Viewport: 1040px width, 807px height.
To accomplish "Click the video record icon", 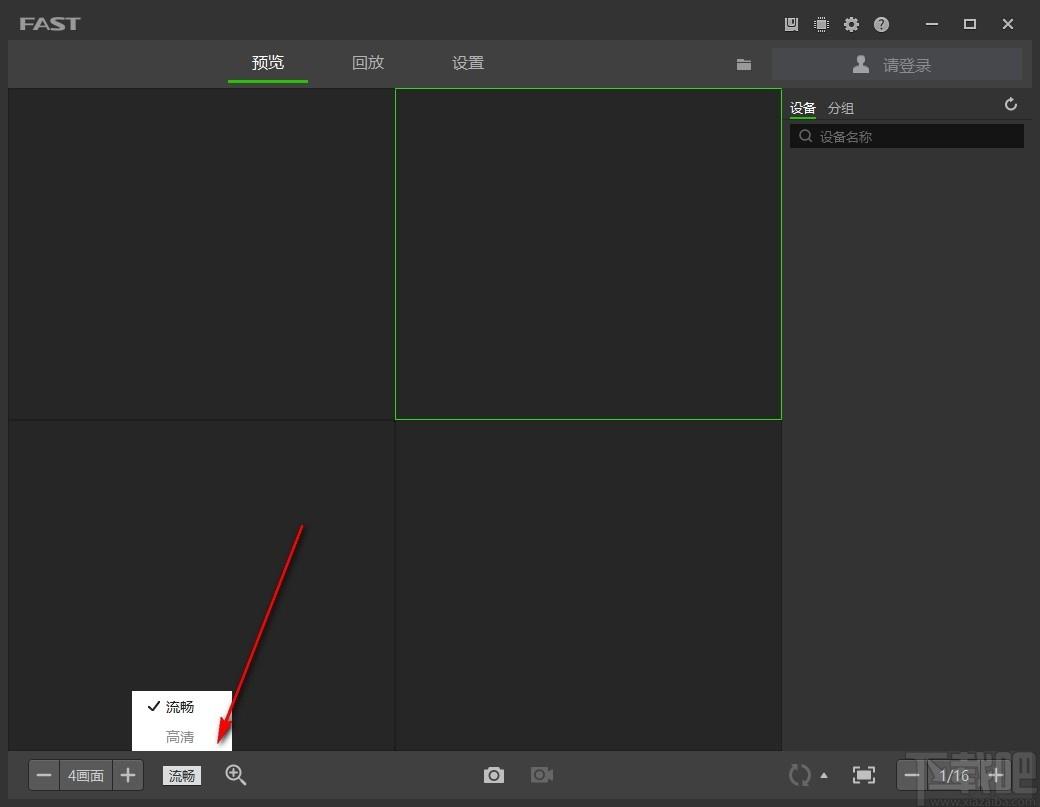I will pyautogui.click(x=542, y=775).
